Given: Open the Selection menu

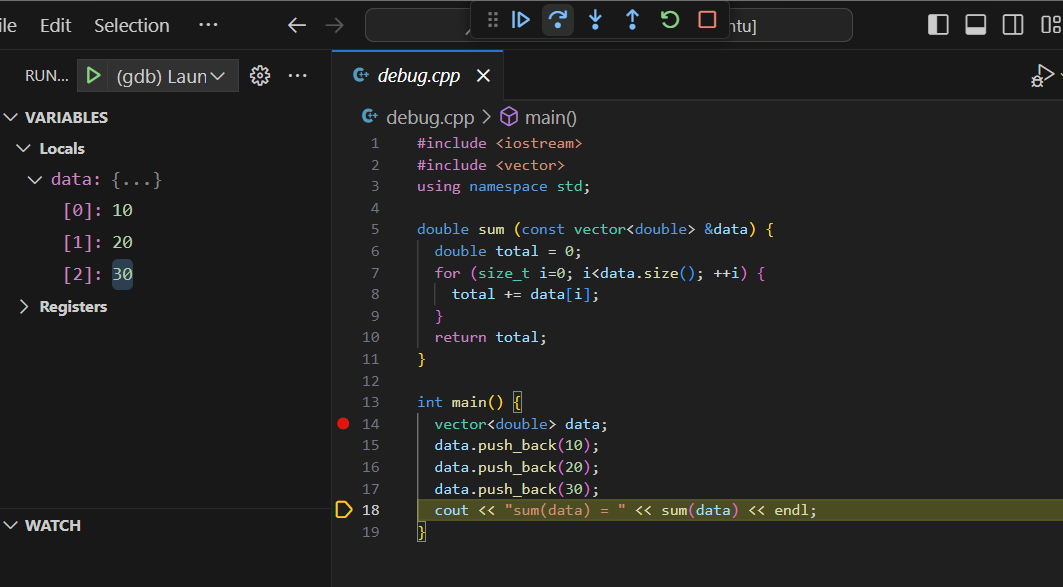Looking at the screenshot, I should (131, 25).
